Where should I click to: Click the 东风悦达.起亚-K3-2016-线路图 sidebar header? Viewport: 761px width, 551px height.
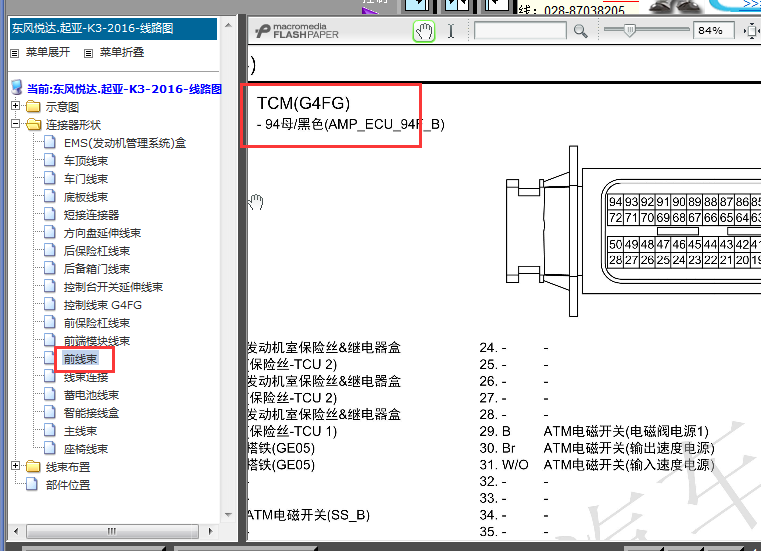(113, 29)
